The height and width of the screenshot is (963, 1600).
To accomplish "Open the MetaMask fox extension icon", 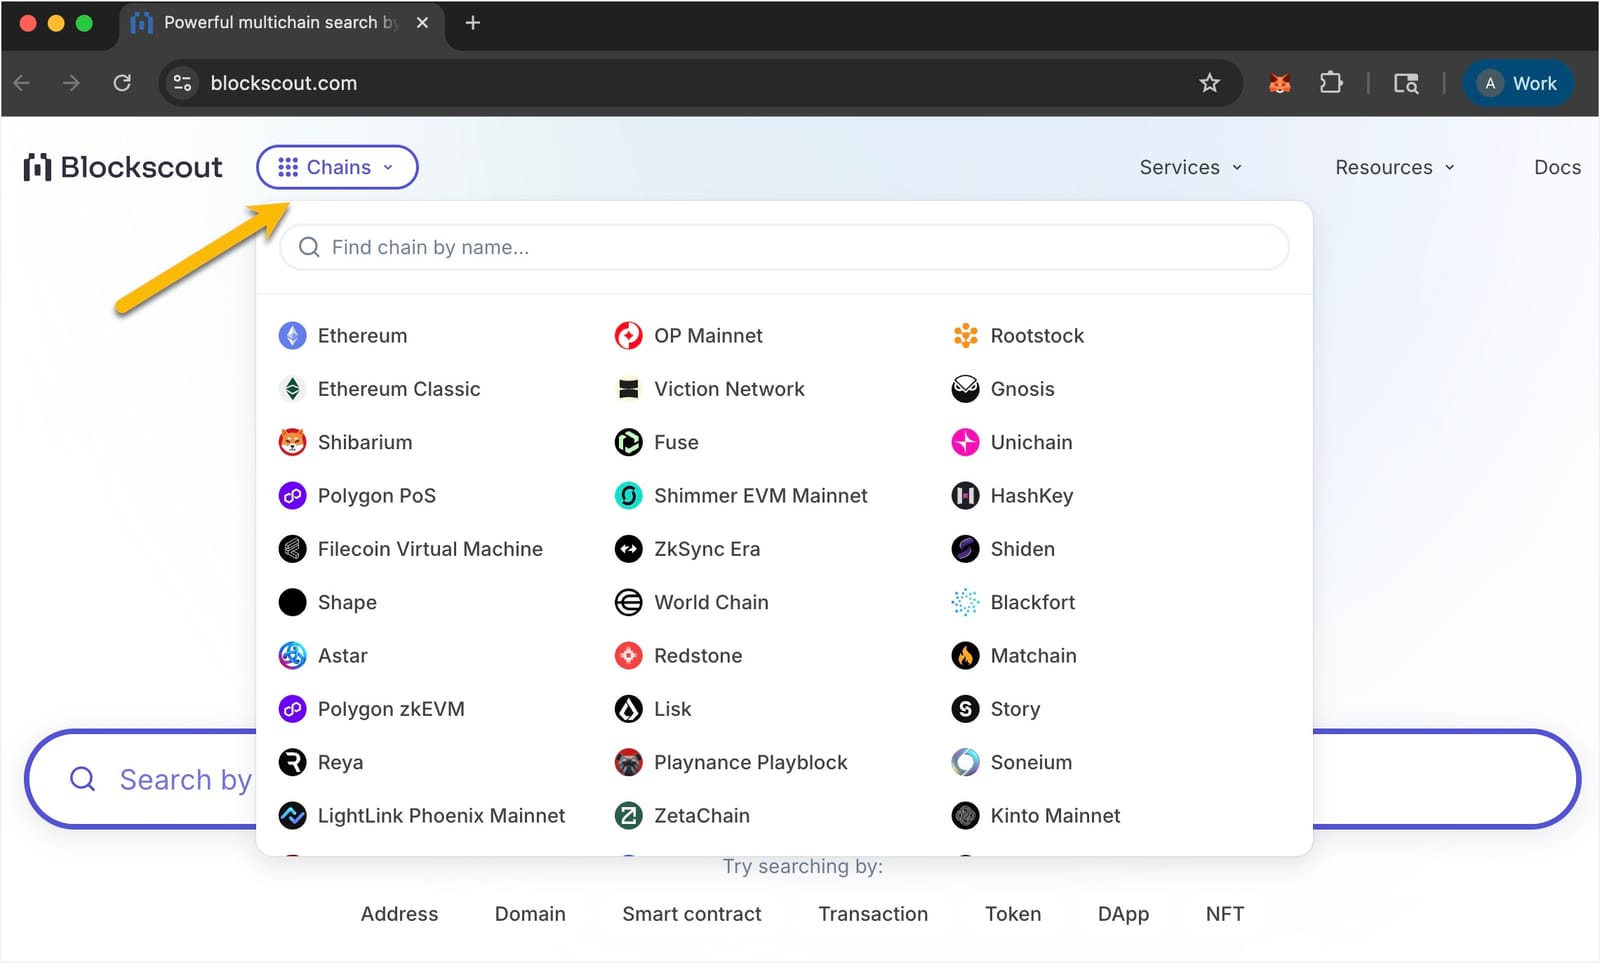I will pos(1279,83).
